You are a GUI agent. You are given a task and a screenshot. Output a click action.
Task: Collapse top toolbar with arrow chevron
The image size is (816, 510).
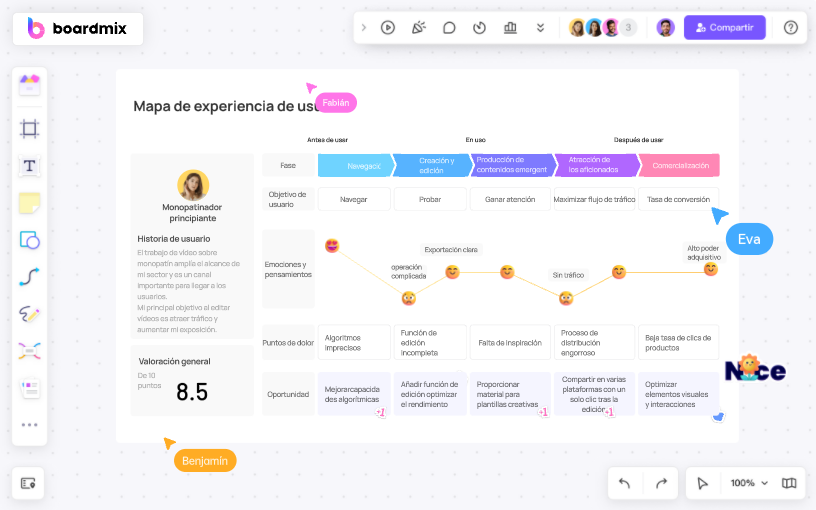point(364,28)
